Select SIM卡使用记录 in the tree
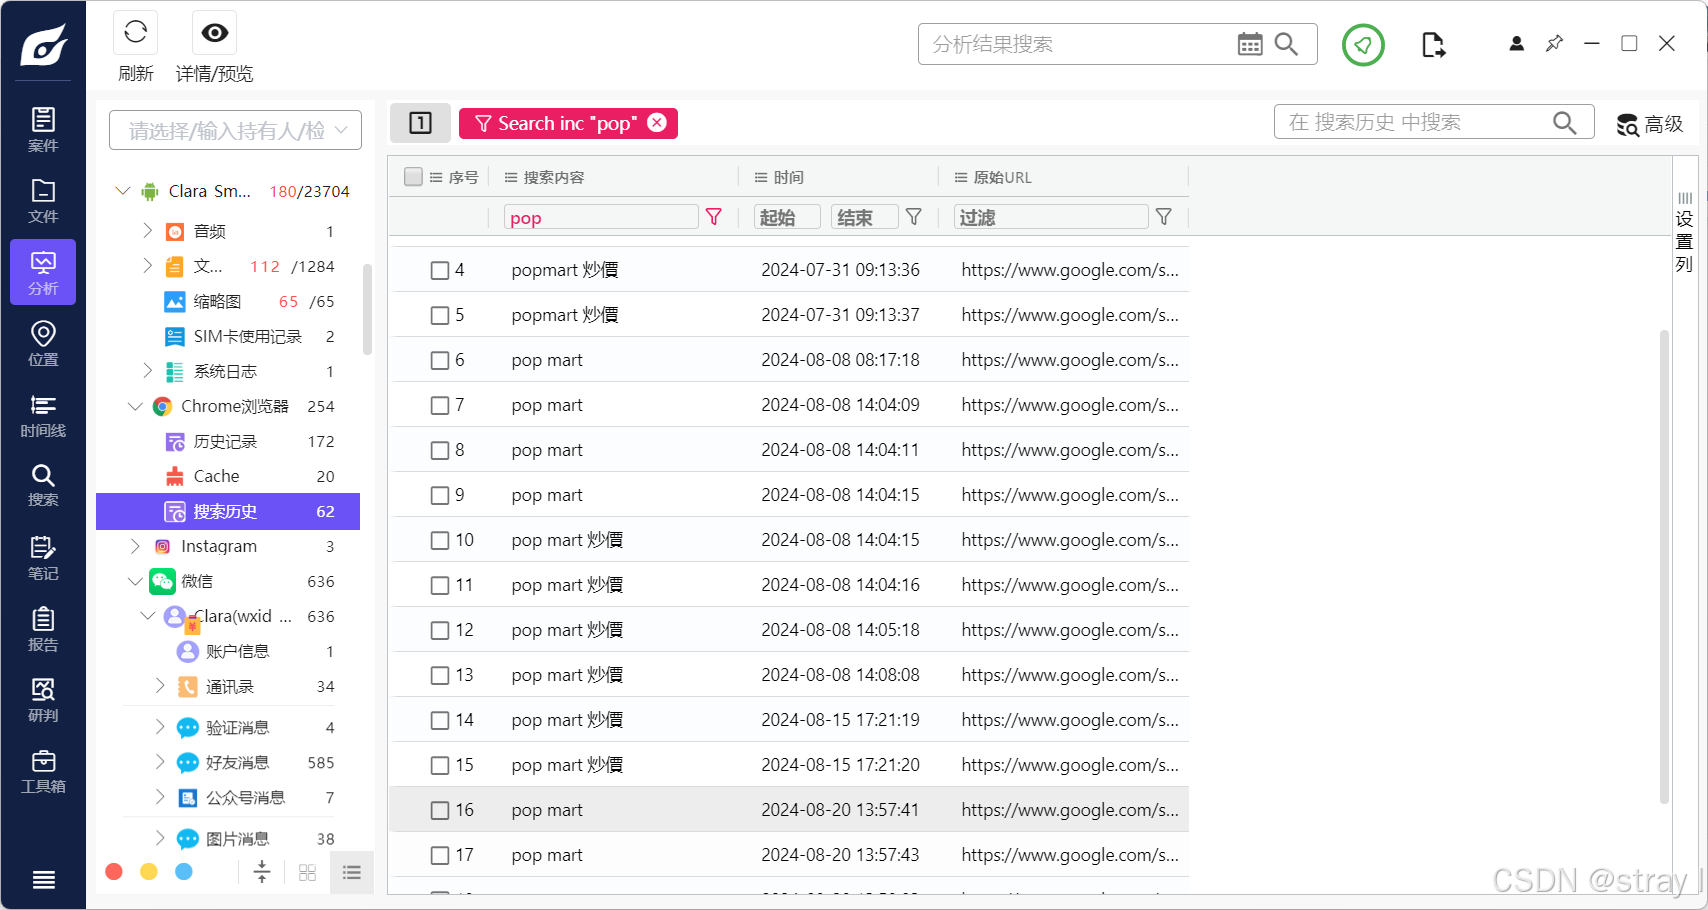 (x=228, y=336)
